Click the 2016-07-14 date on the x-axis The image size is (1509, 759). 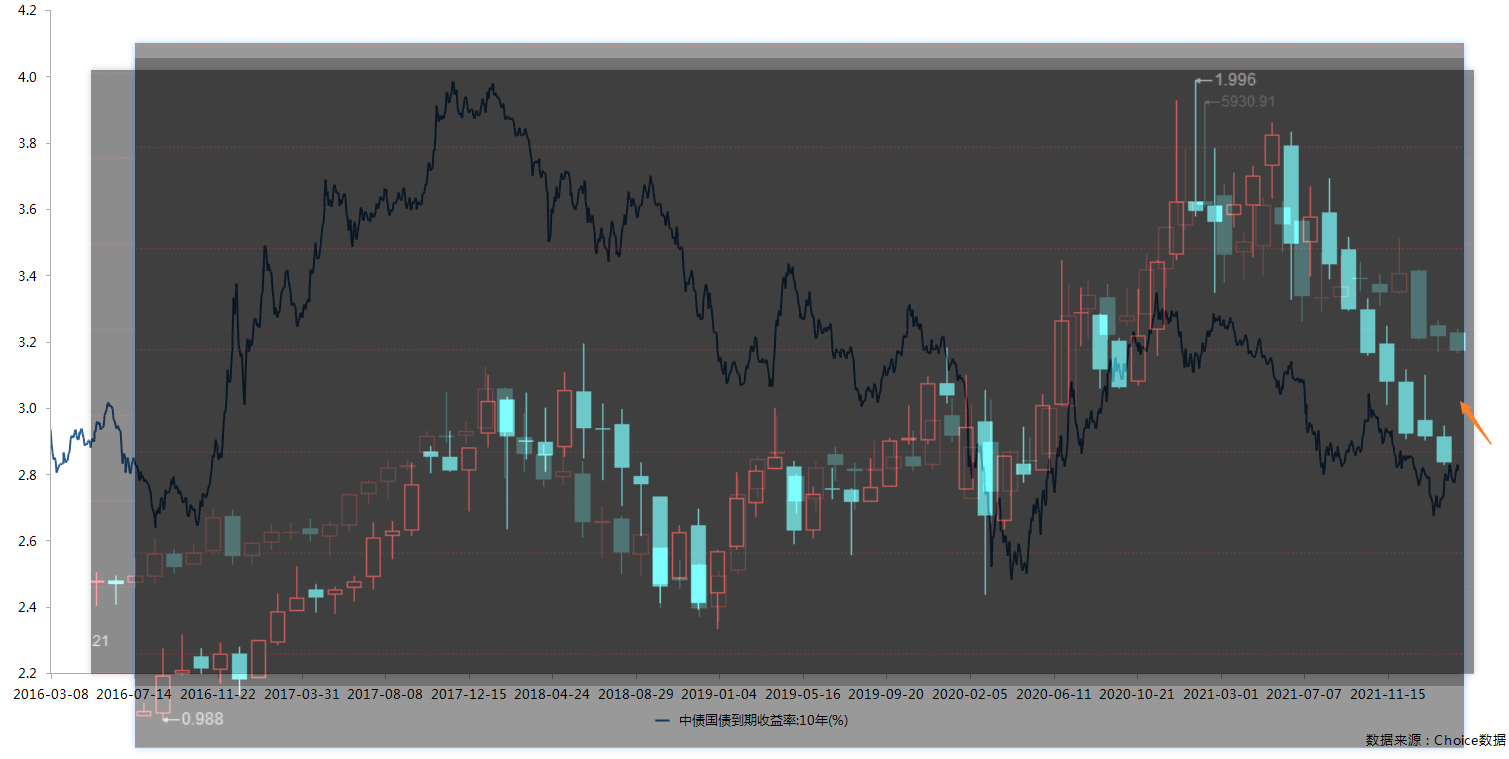[134, 692]
